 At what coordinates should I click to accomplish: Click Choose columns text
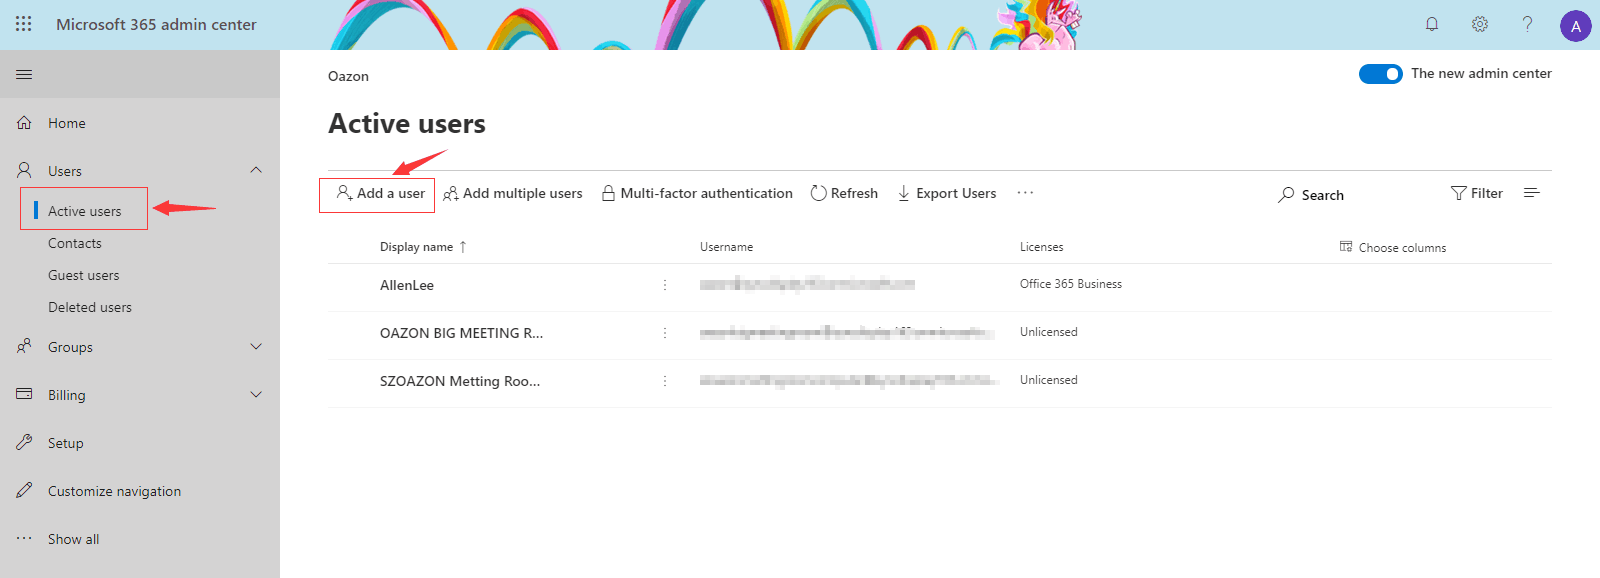tap(1402, 247)
